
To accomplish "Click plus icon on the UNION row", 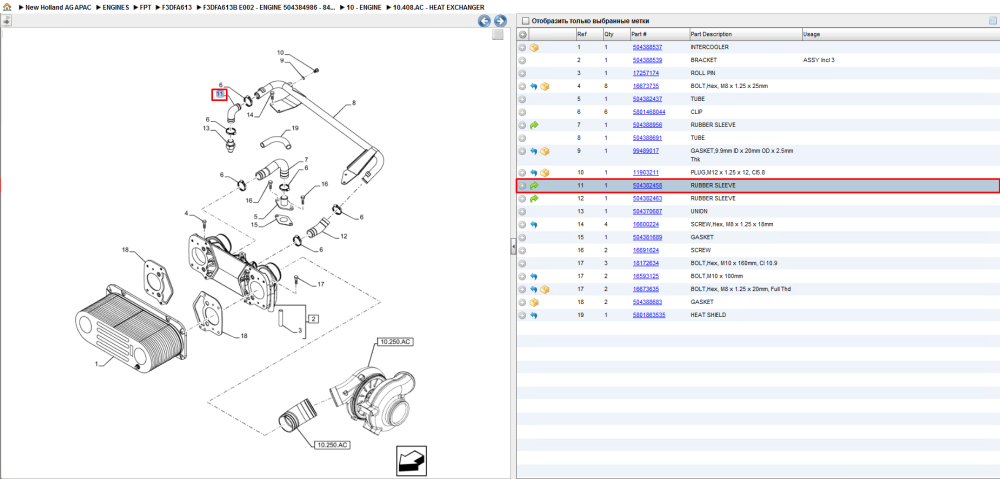I will pos(522,211).
